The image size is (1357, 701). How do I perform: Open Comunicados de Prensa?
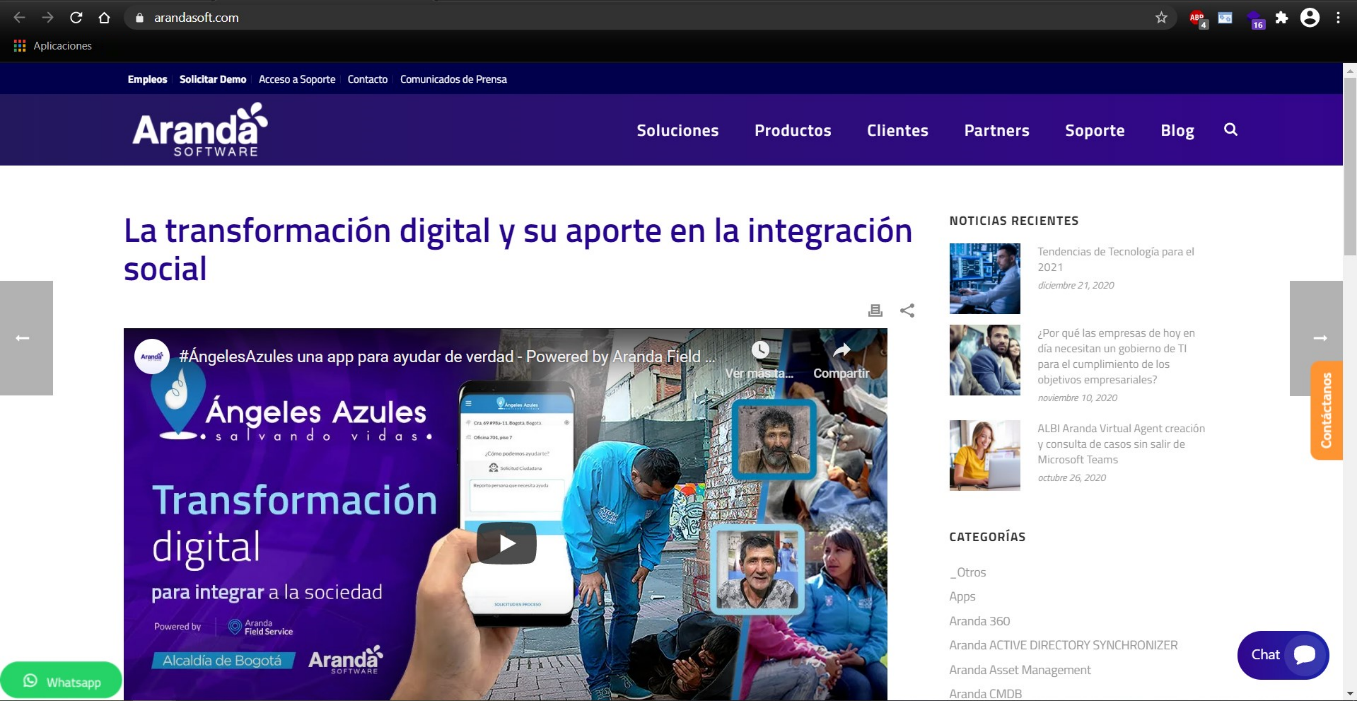[454, 79]
